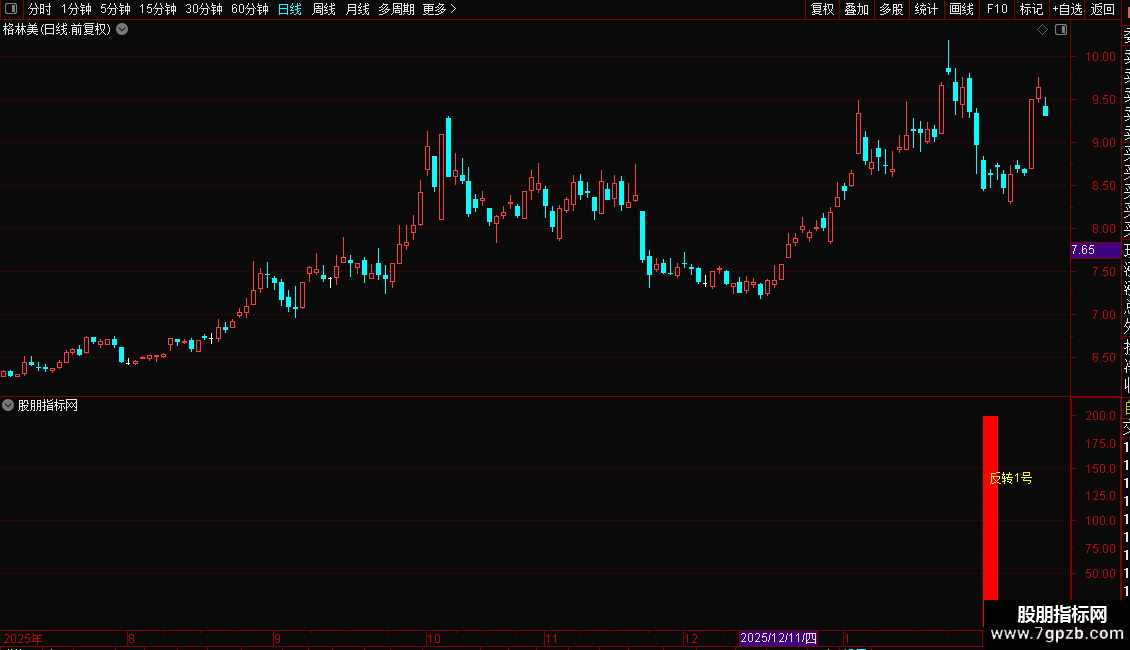Click the 10.00 price axis label
Image resolution: width=1130 pixels, height=650 pixels.
pos(1100,57)
